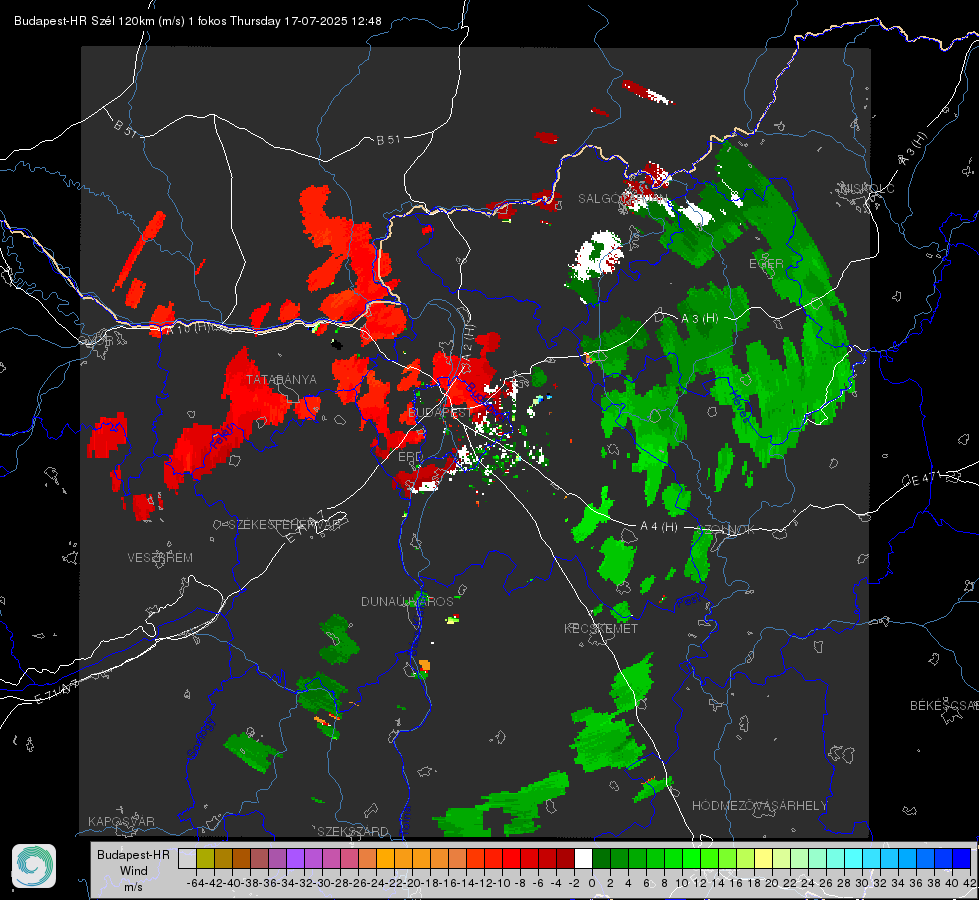Choose the orange swatch between -24 and -22
Screen dimensions: 979x900
(385, 859)
